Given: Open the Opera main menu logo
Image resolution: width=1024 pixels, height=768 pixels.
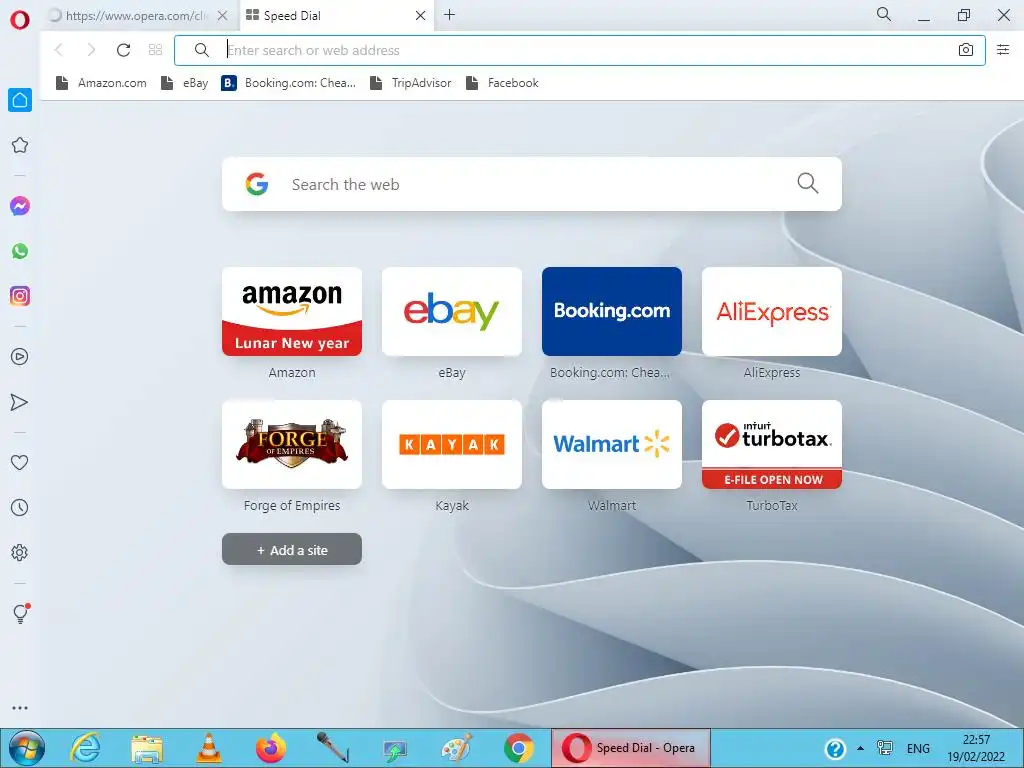Looking at the screenshot, I should [x=20, y=20].
